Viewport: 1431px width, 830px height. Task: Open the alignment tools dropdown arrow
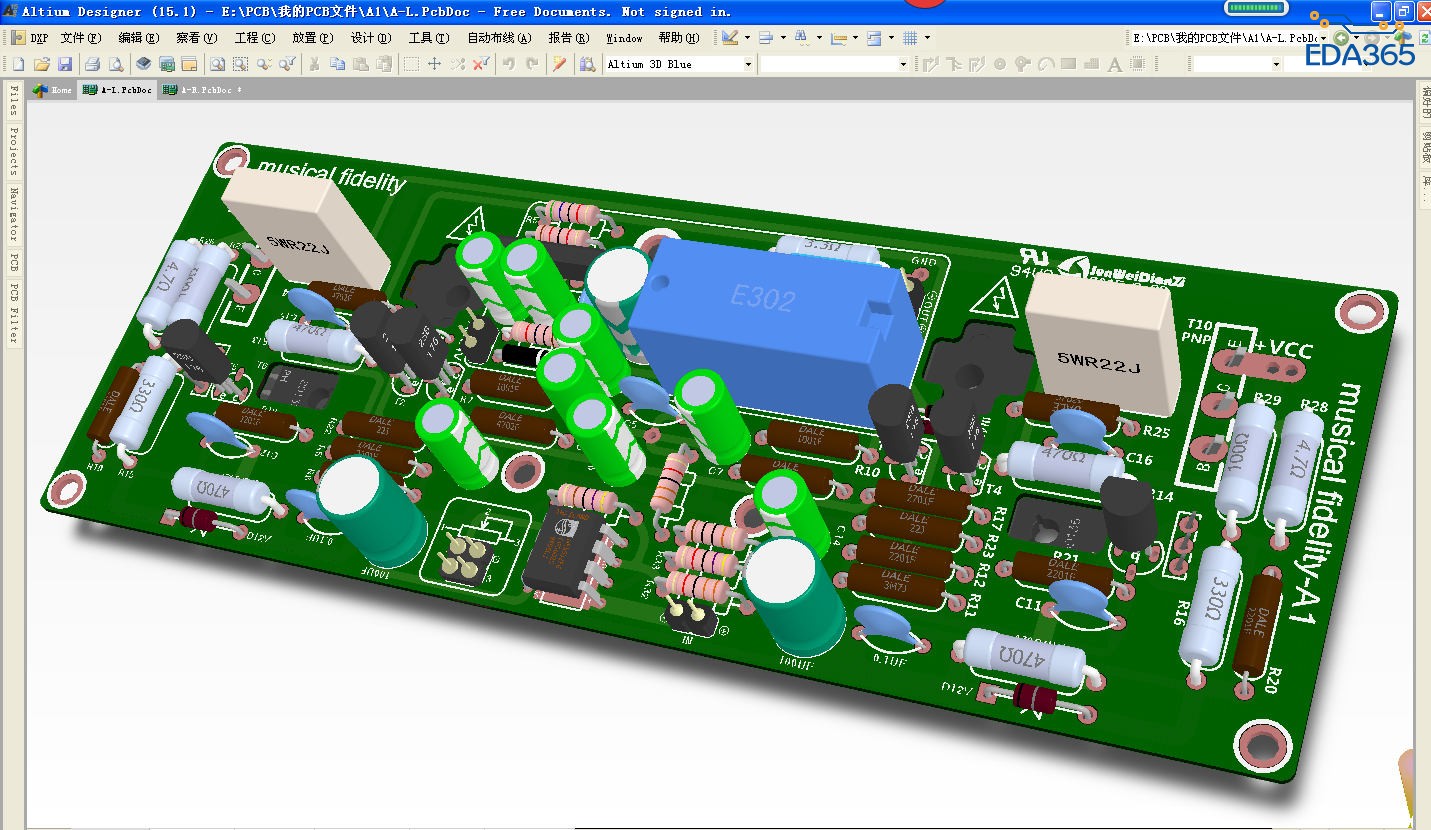(783, 38)
